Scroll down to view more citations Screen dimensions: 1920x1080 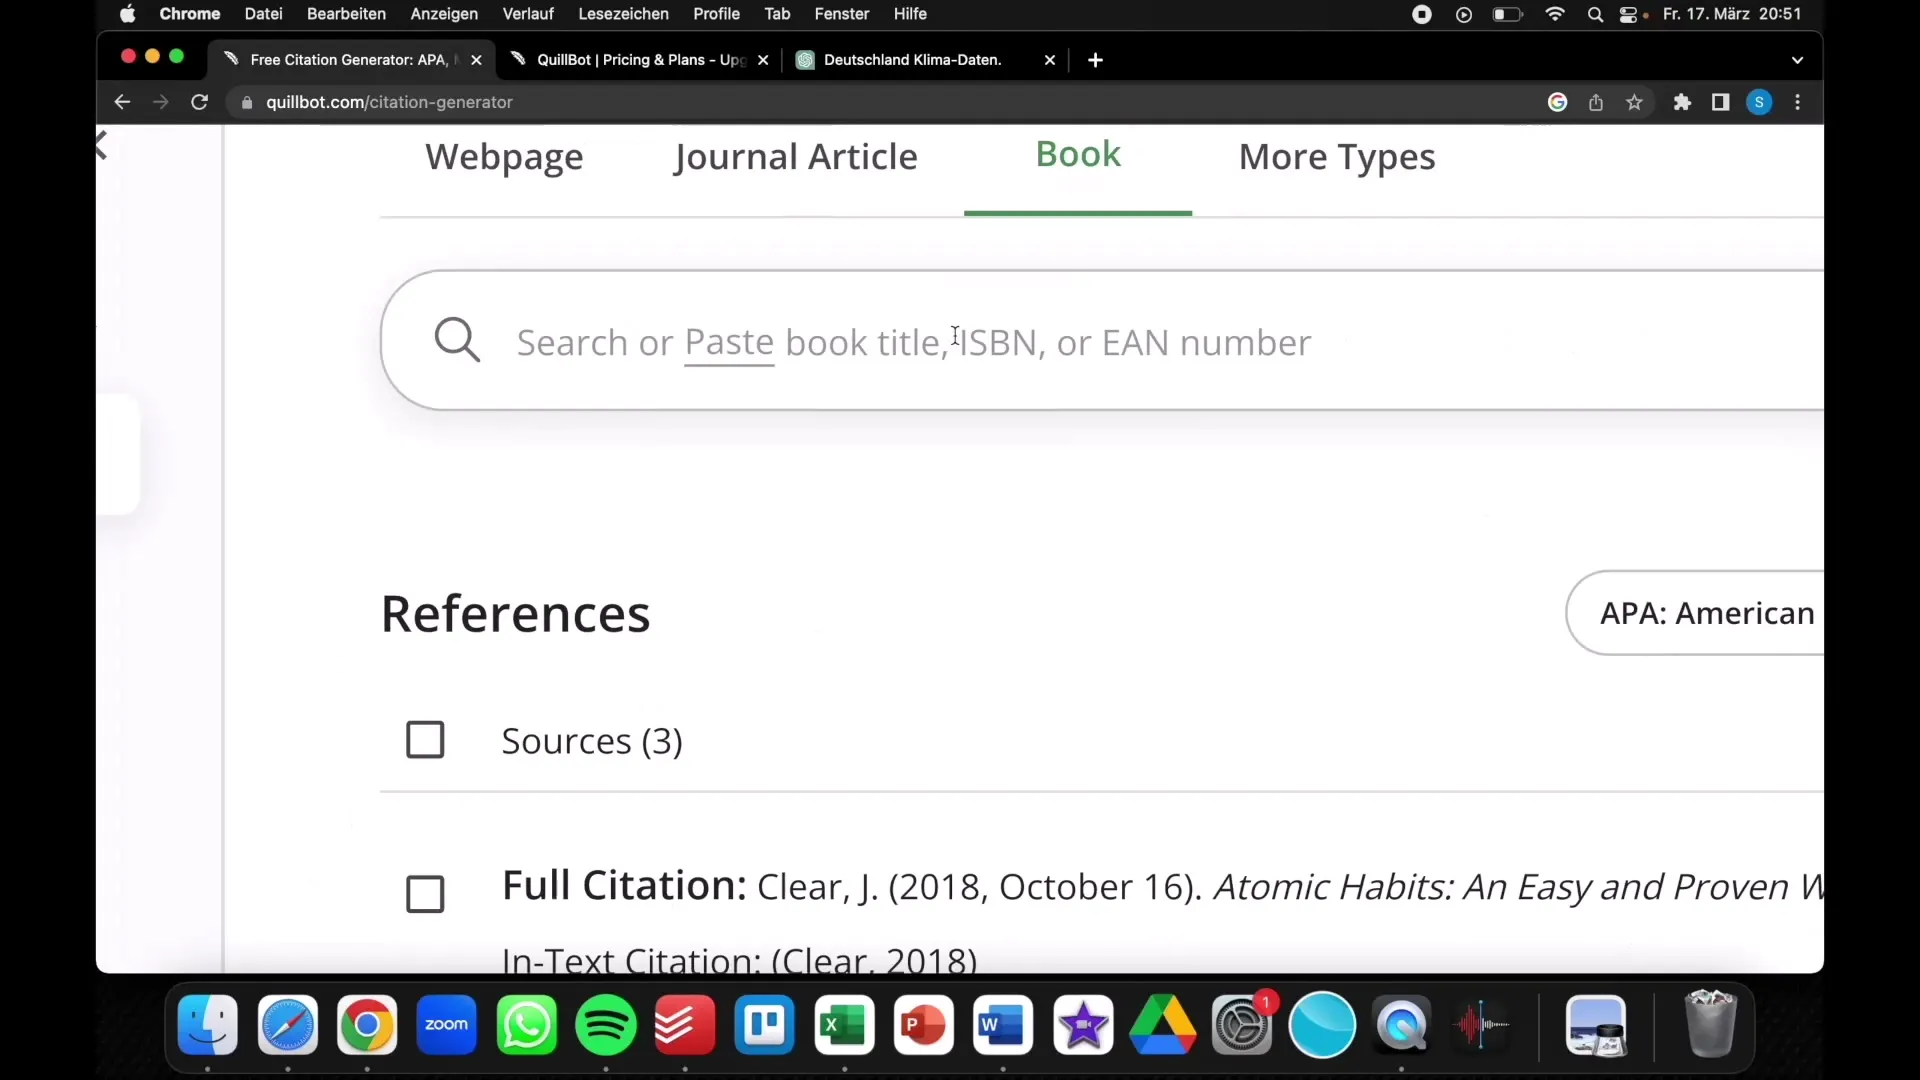click(x=960, y=791)
